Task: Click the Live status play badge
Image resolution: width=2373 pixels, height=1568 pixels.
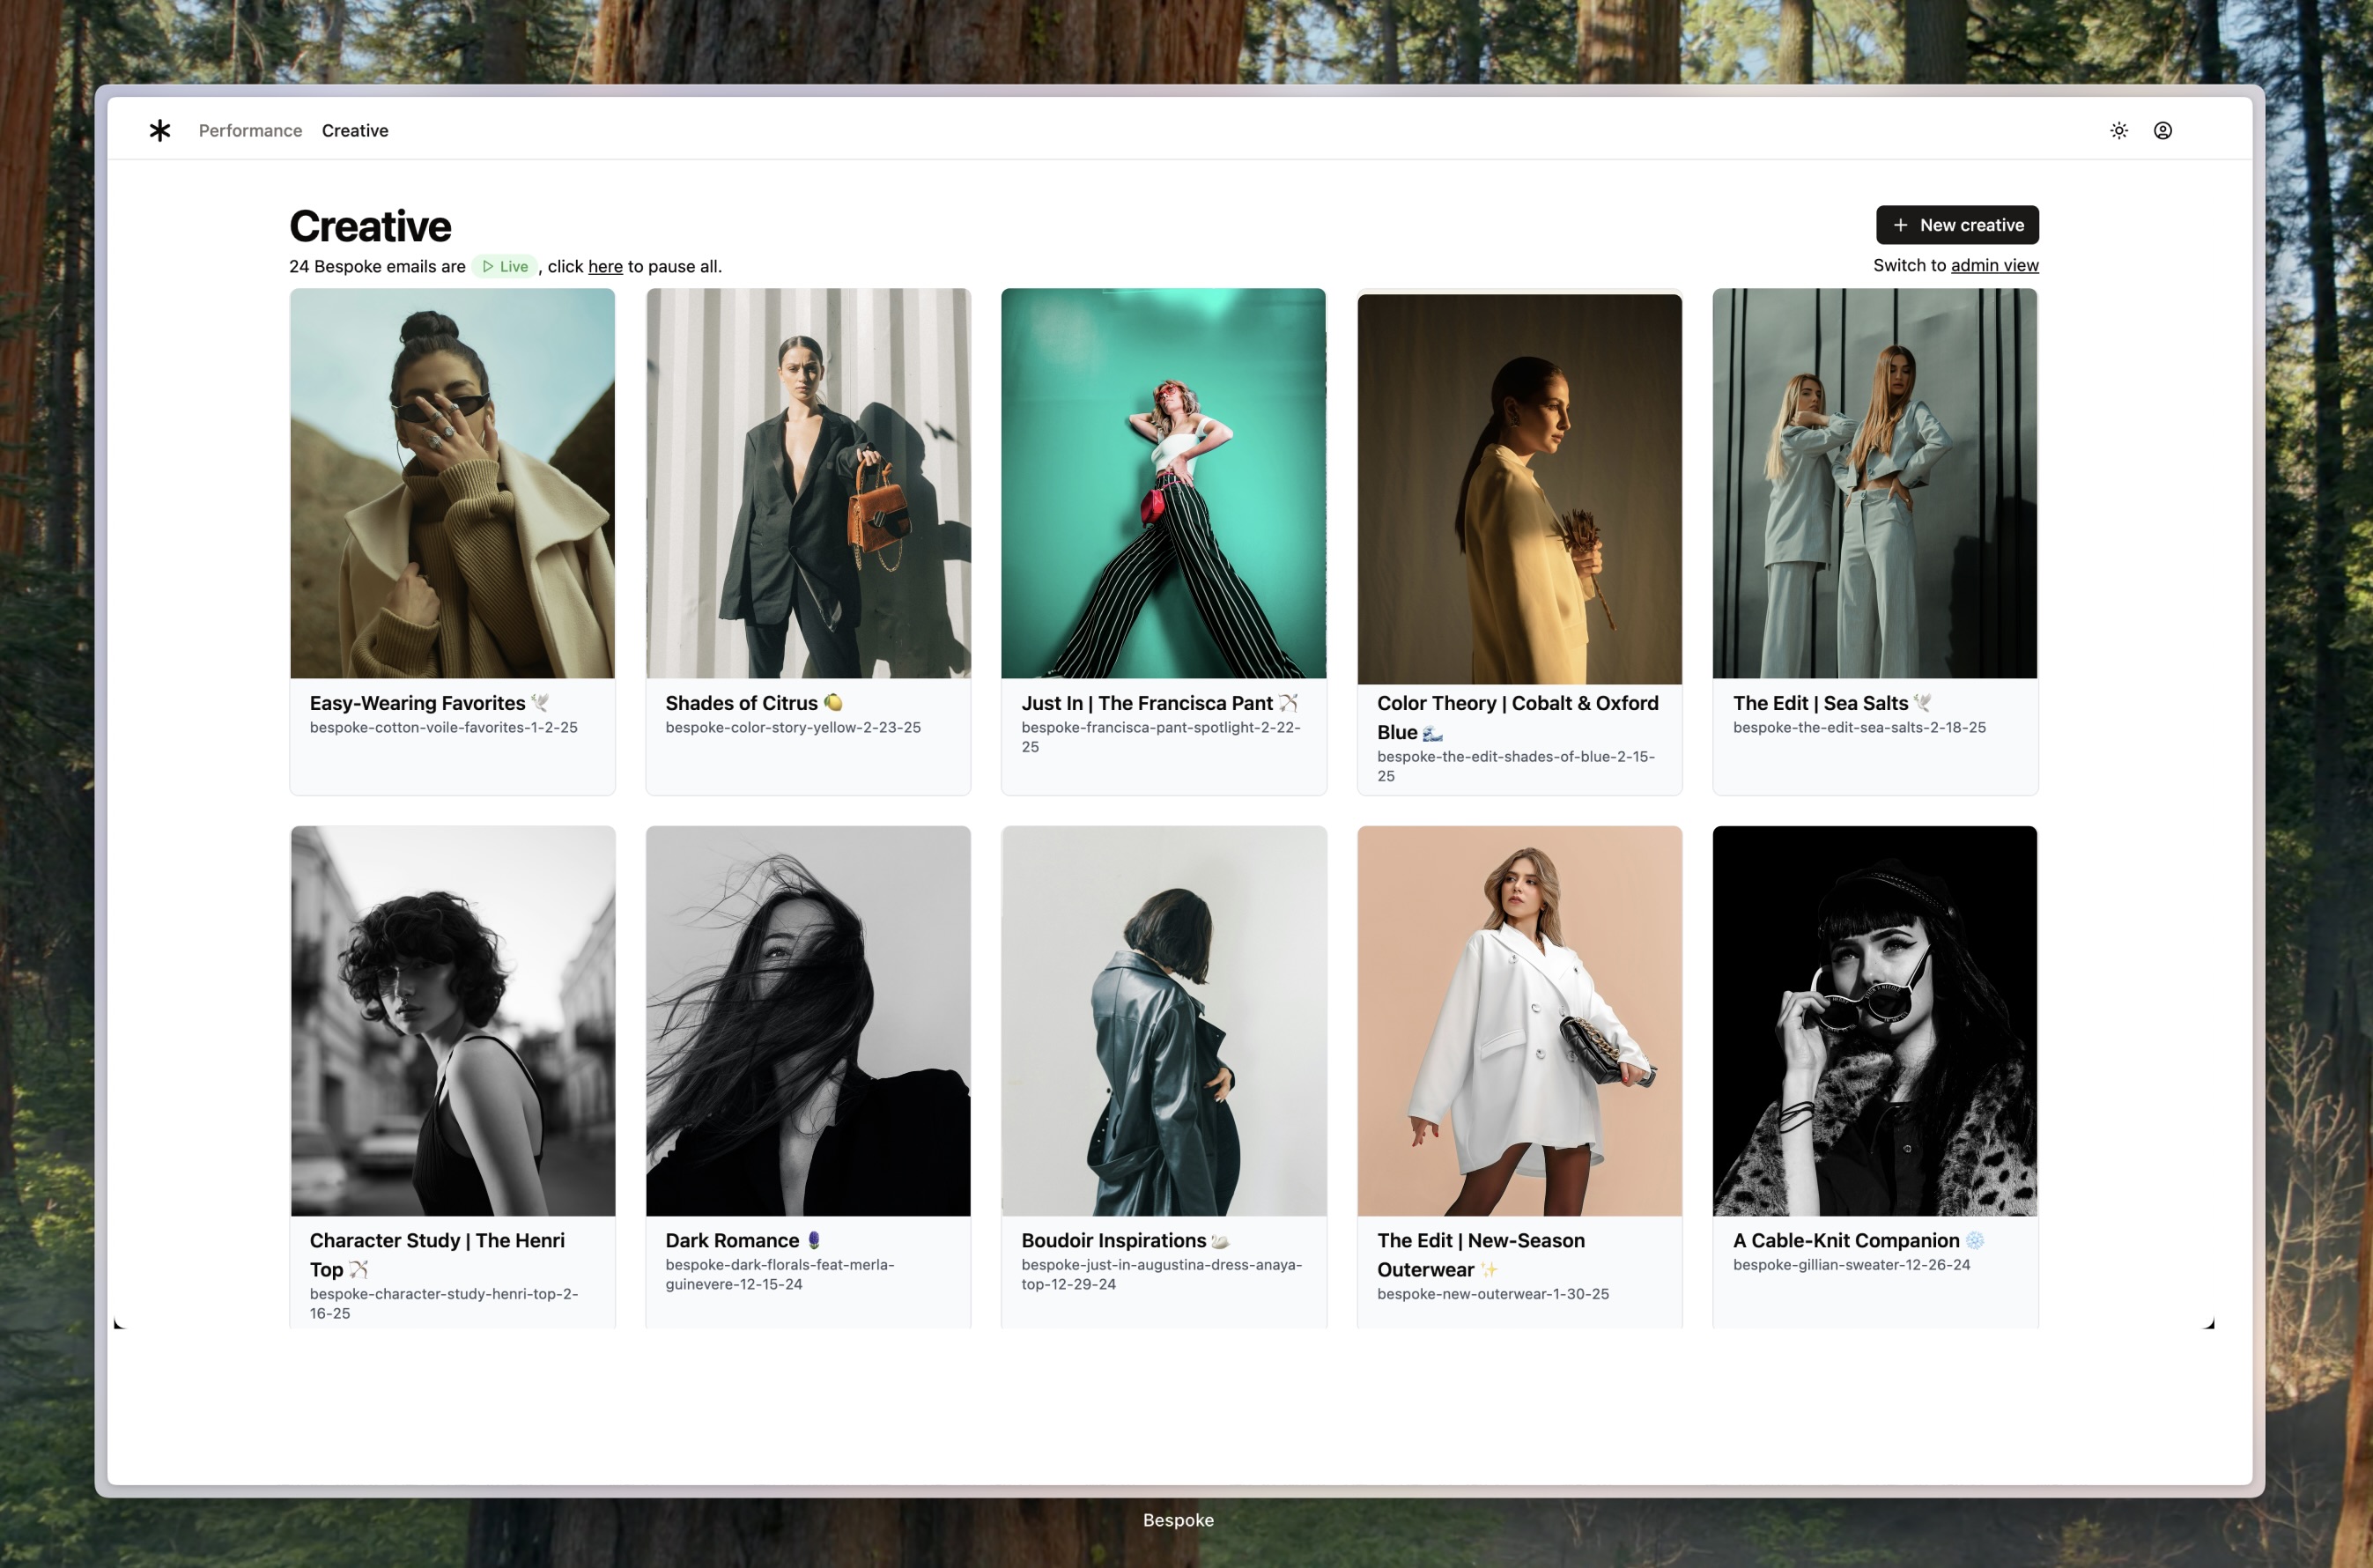Action: 505,266
